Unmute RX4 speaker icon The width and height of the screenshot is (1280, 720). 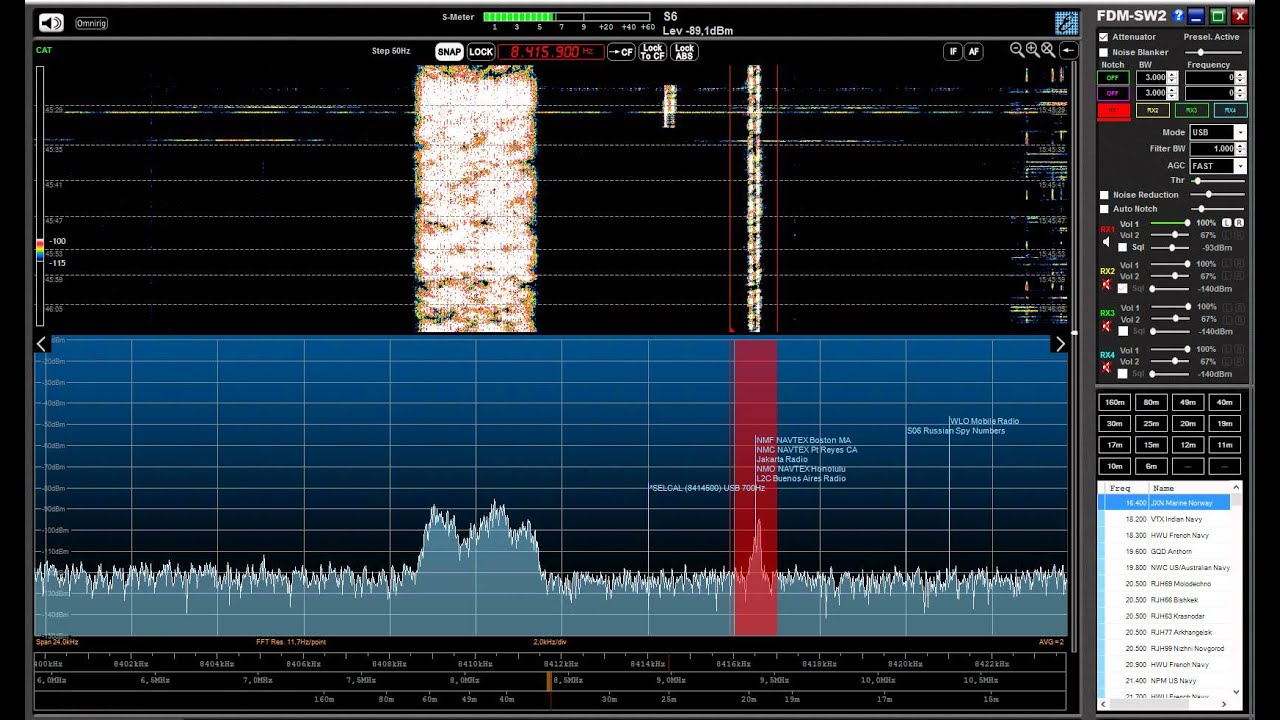point(1106,368)
